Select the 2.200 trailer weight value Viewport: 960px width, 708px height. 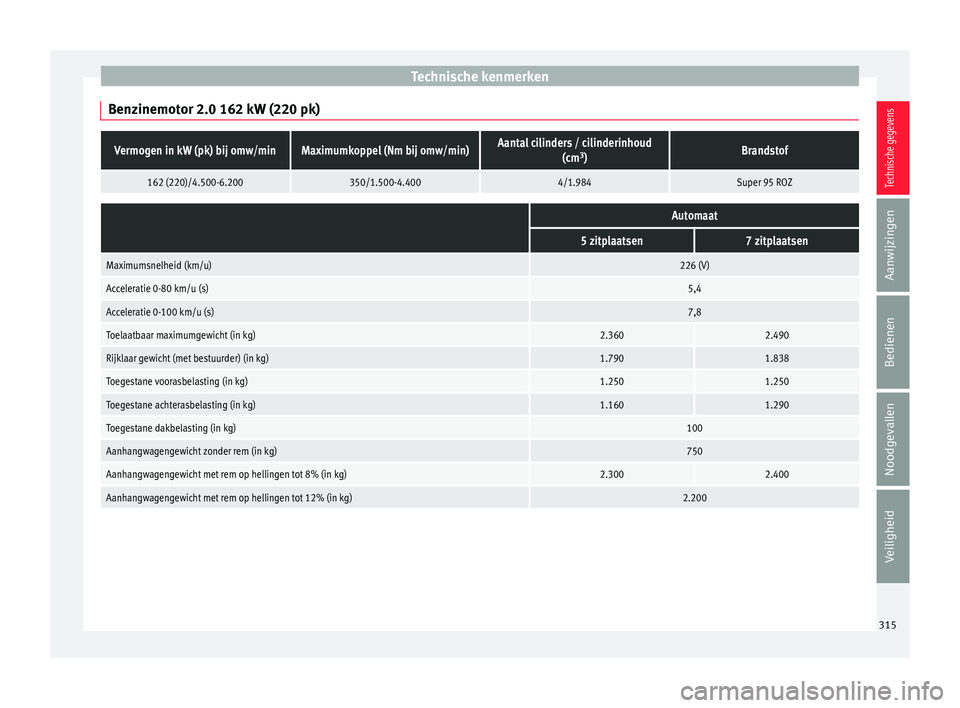pyautogui.click(x=693, y=497)
